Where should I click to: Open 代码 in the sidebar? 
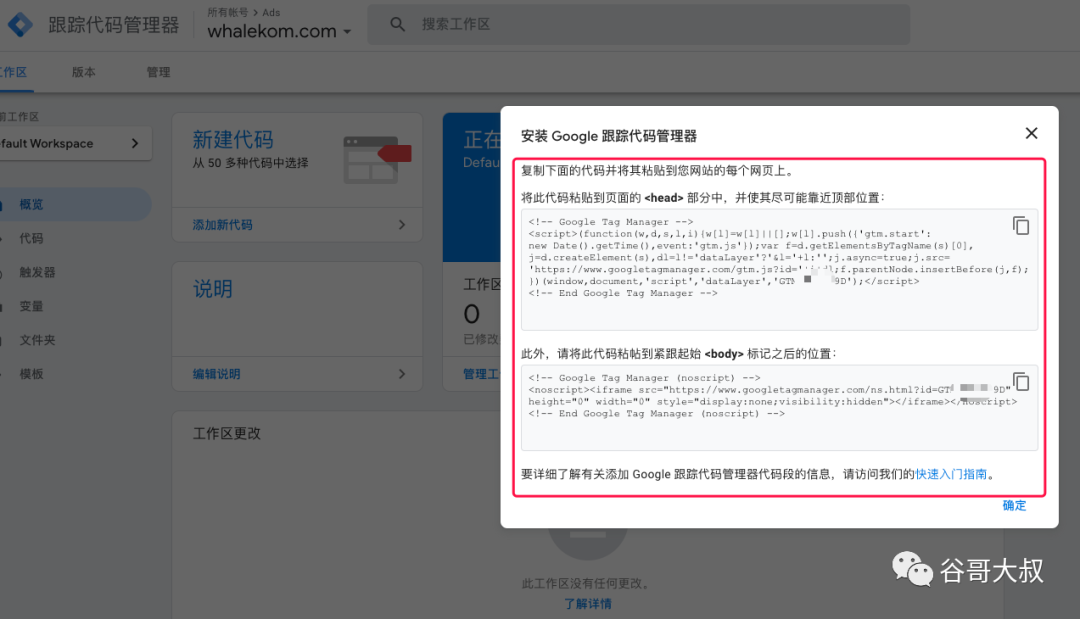[32, 238]
